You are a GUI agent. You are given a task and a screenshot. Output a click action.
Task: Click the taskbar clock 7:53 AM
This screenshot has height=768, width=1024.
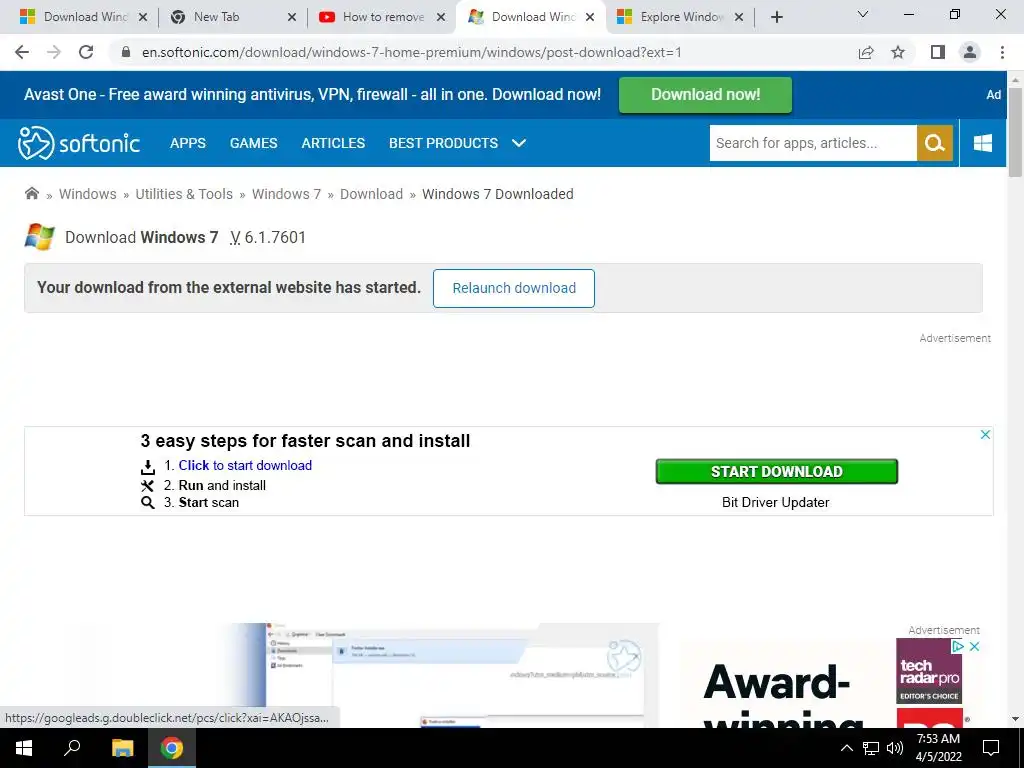938,748
